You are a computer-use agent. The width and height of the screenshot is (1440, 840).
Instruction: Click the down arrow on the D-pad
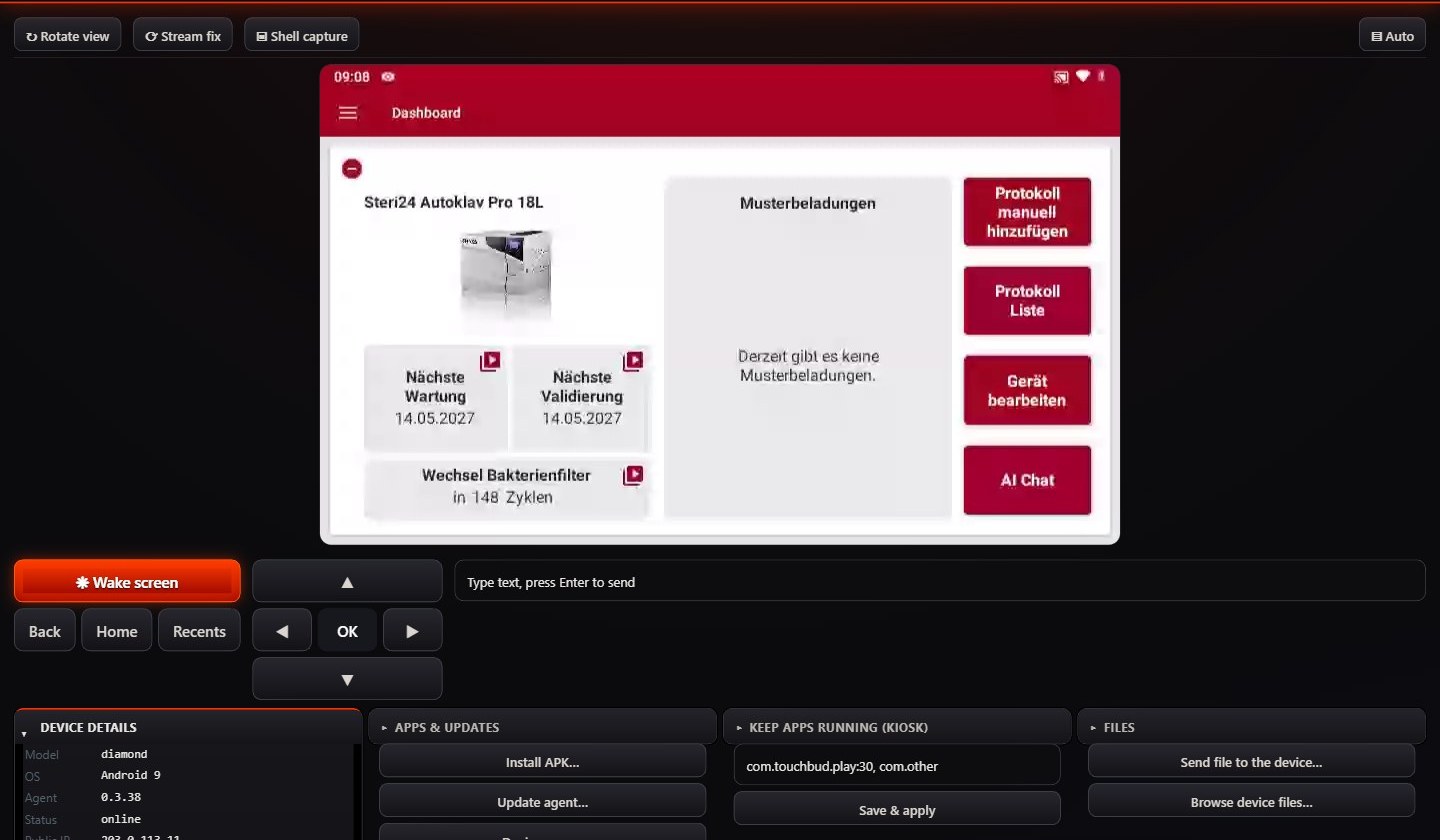point(347,679)
